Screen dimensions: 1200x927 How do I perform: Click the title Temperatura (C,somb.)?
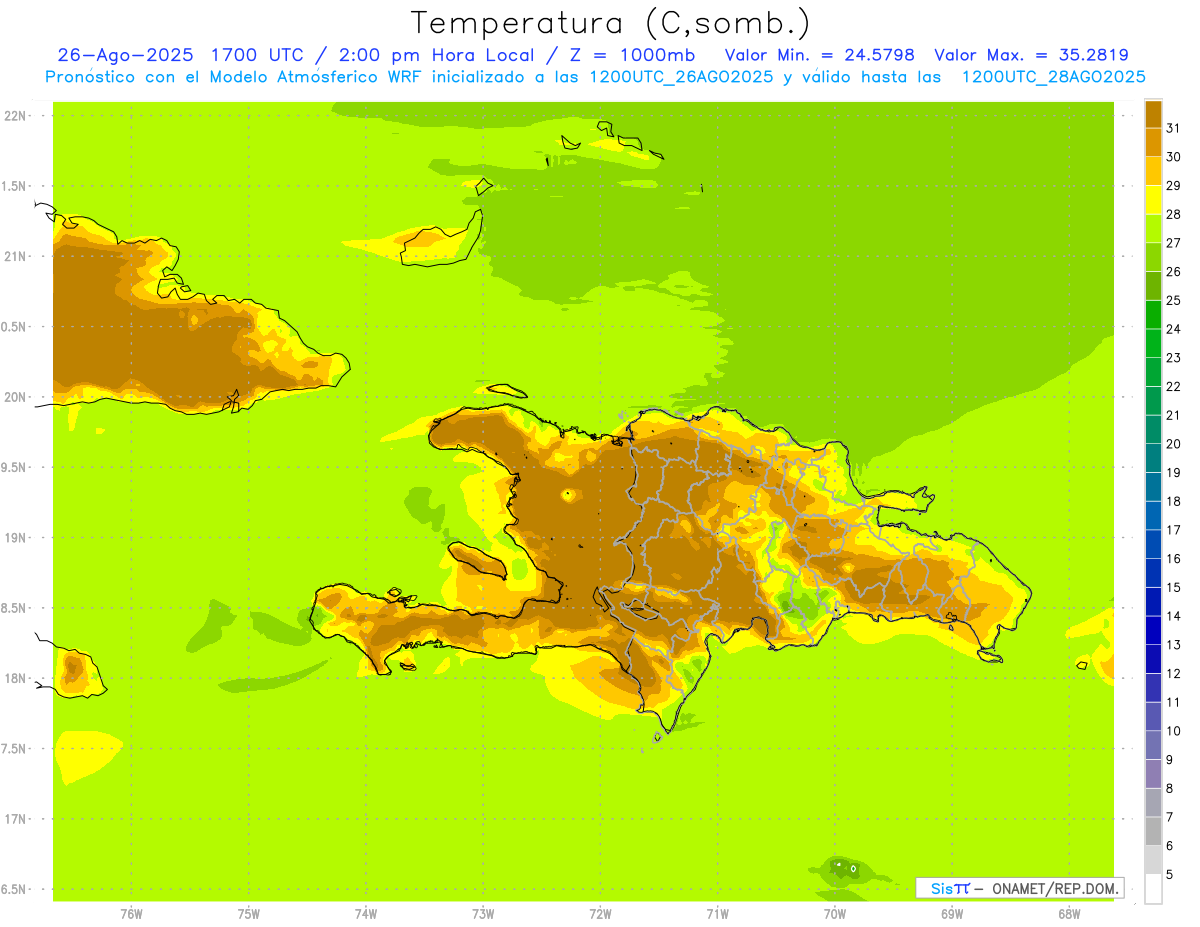[610, 22]
